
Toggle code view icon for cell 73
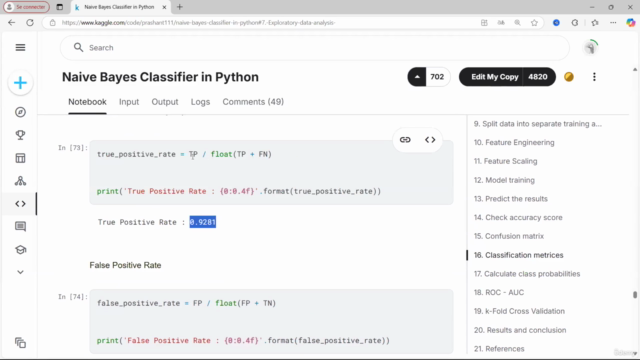pyautogui.click(x=430, y=140)
